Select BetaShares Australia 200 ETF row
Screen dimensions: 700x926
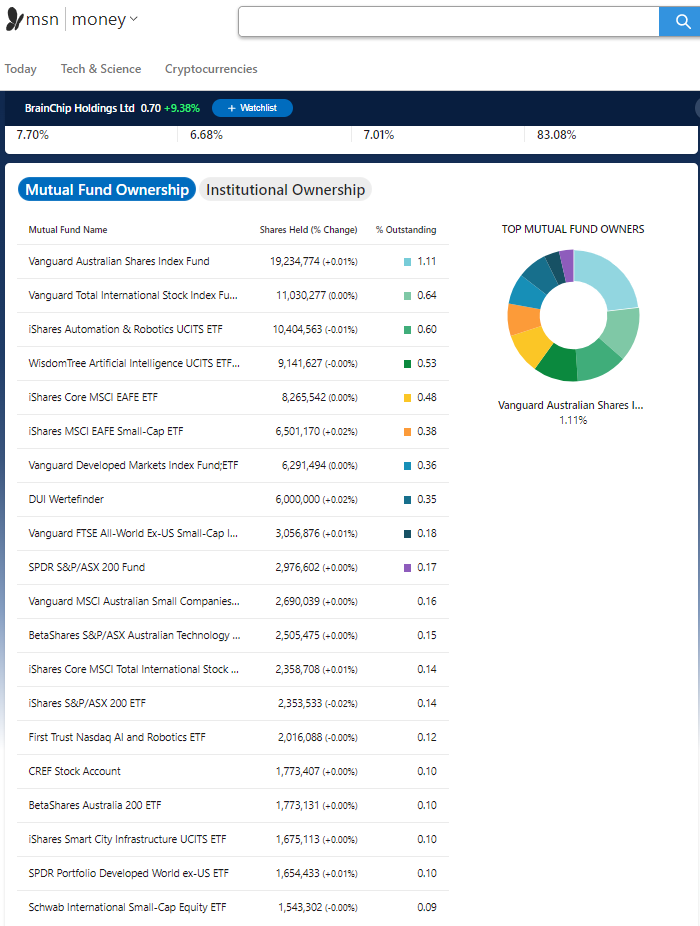coord(233,806)
